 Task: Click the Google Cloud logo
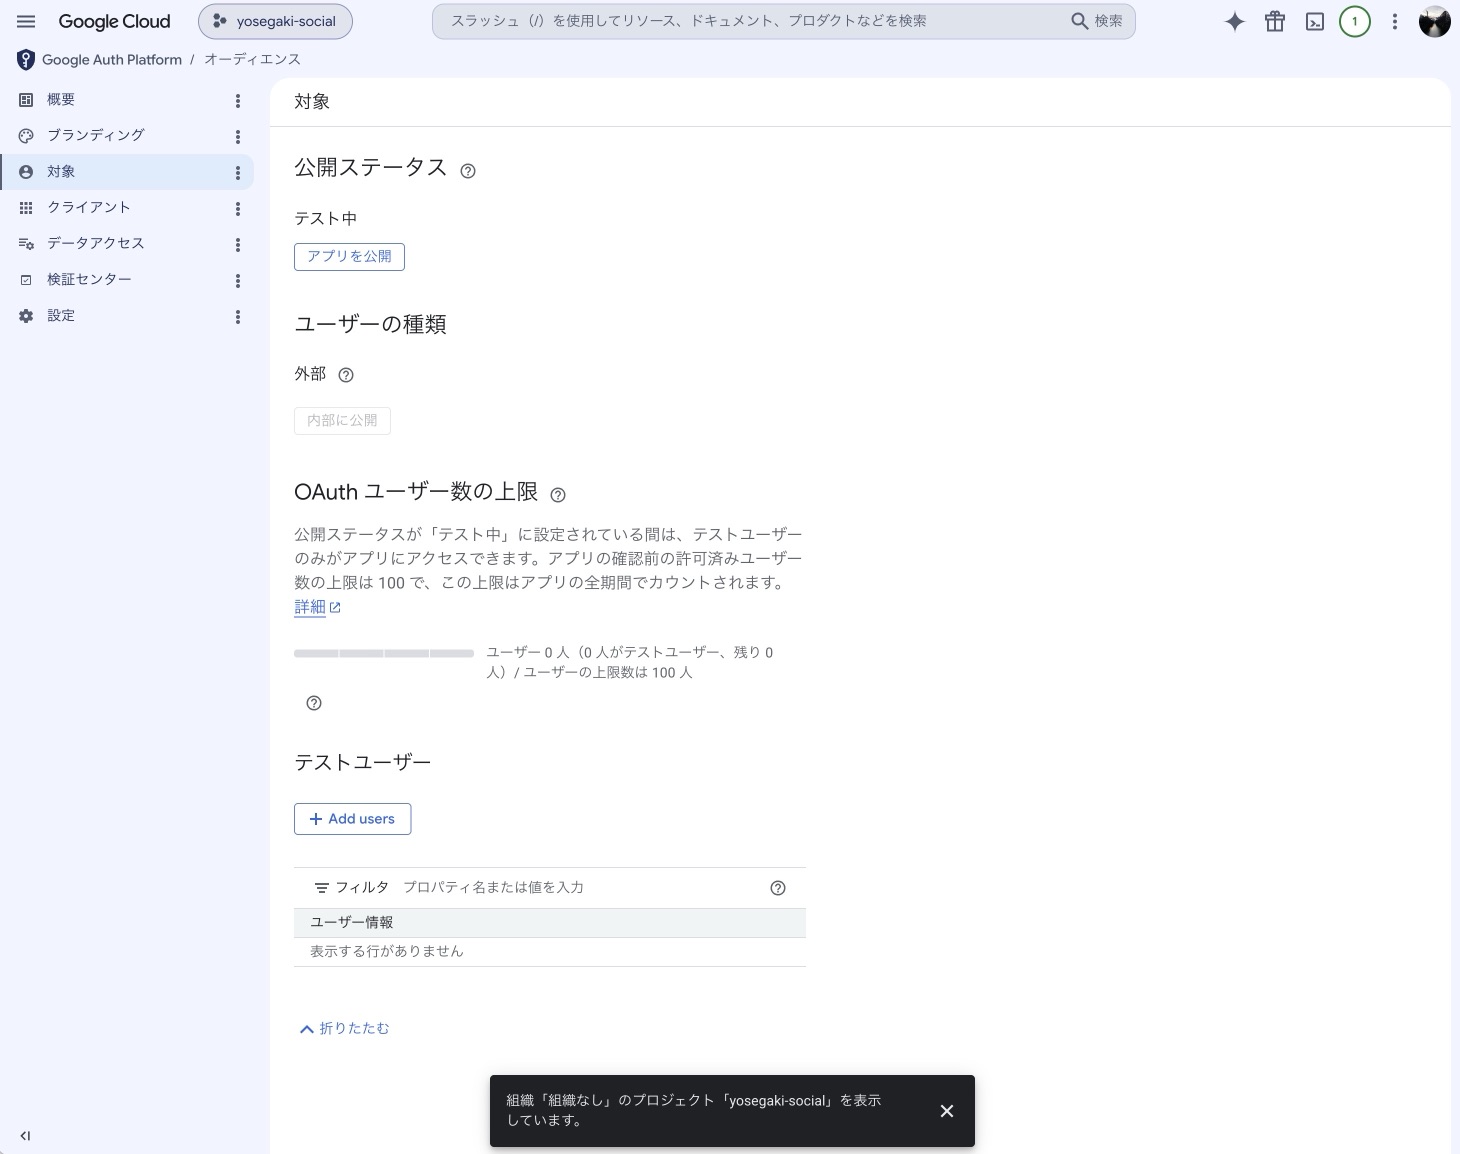tap(114, 21)
